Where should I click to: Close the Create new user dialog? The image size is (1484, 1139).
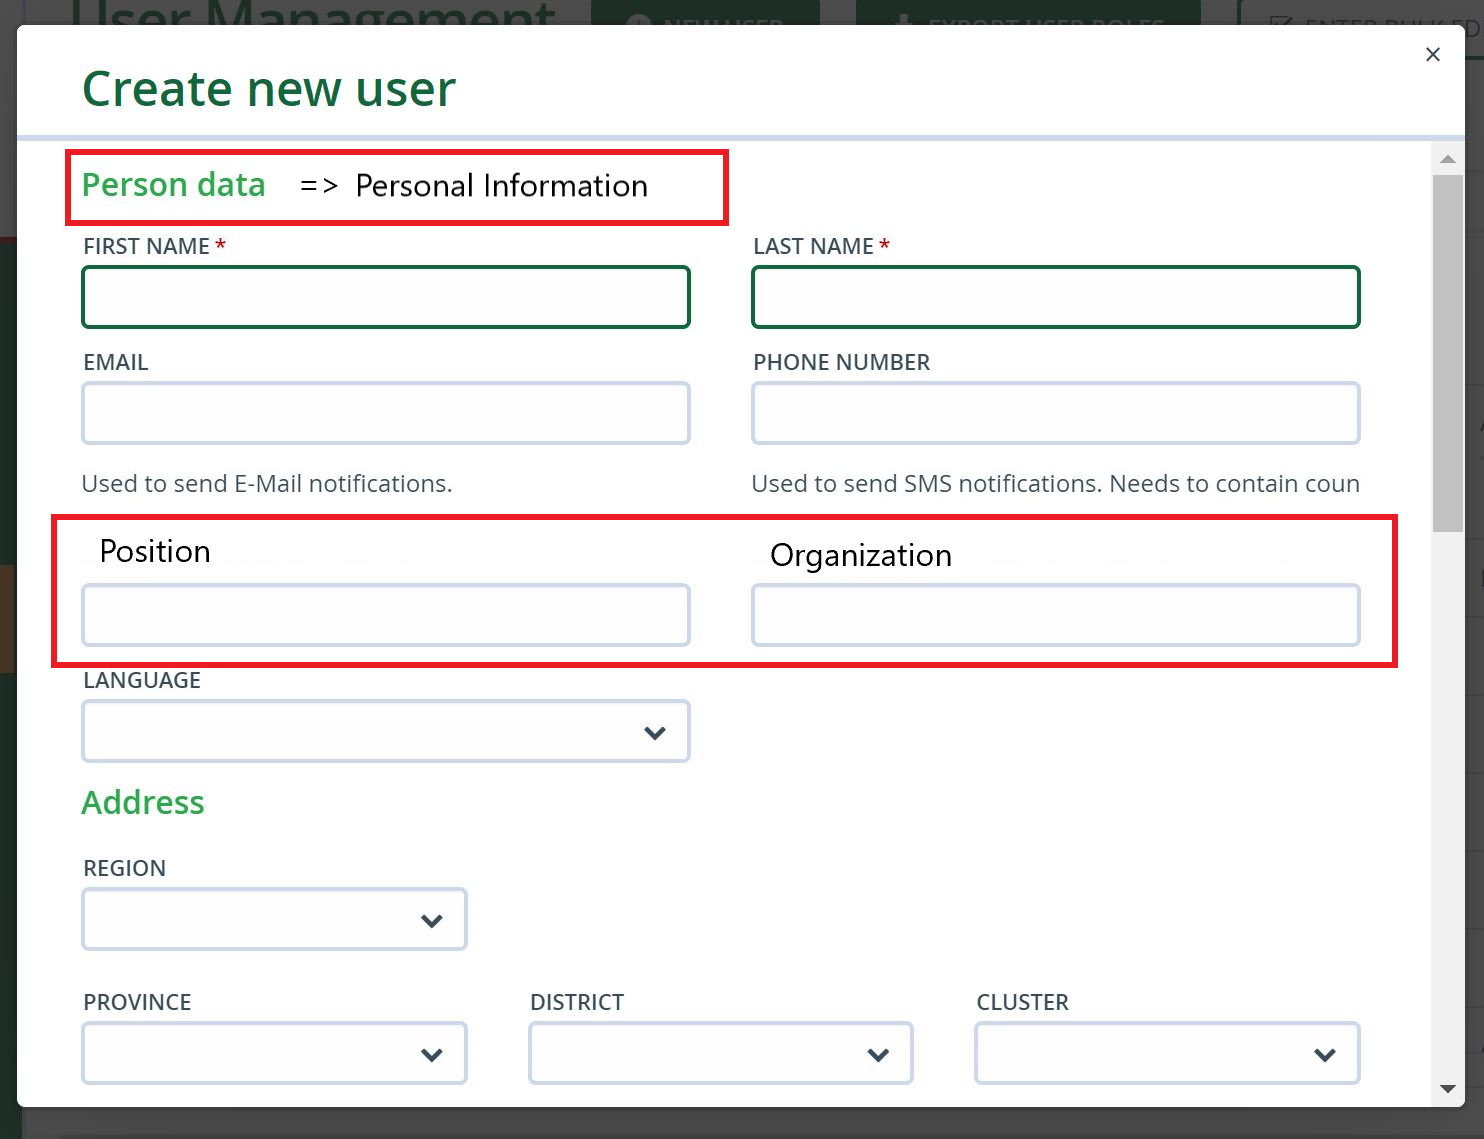point(1433,54)
